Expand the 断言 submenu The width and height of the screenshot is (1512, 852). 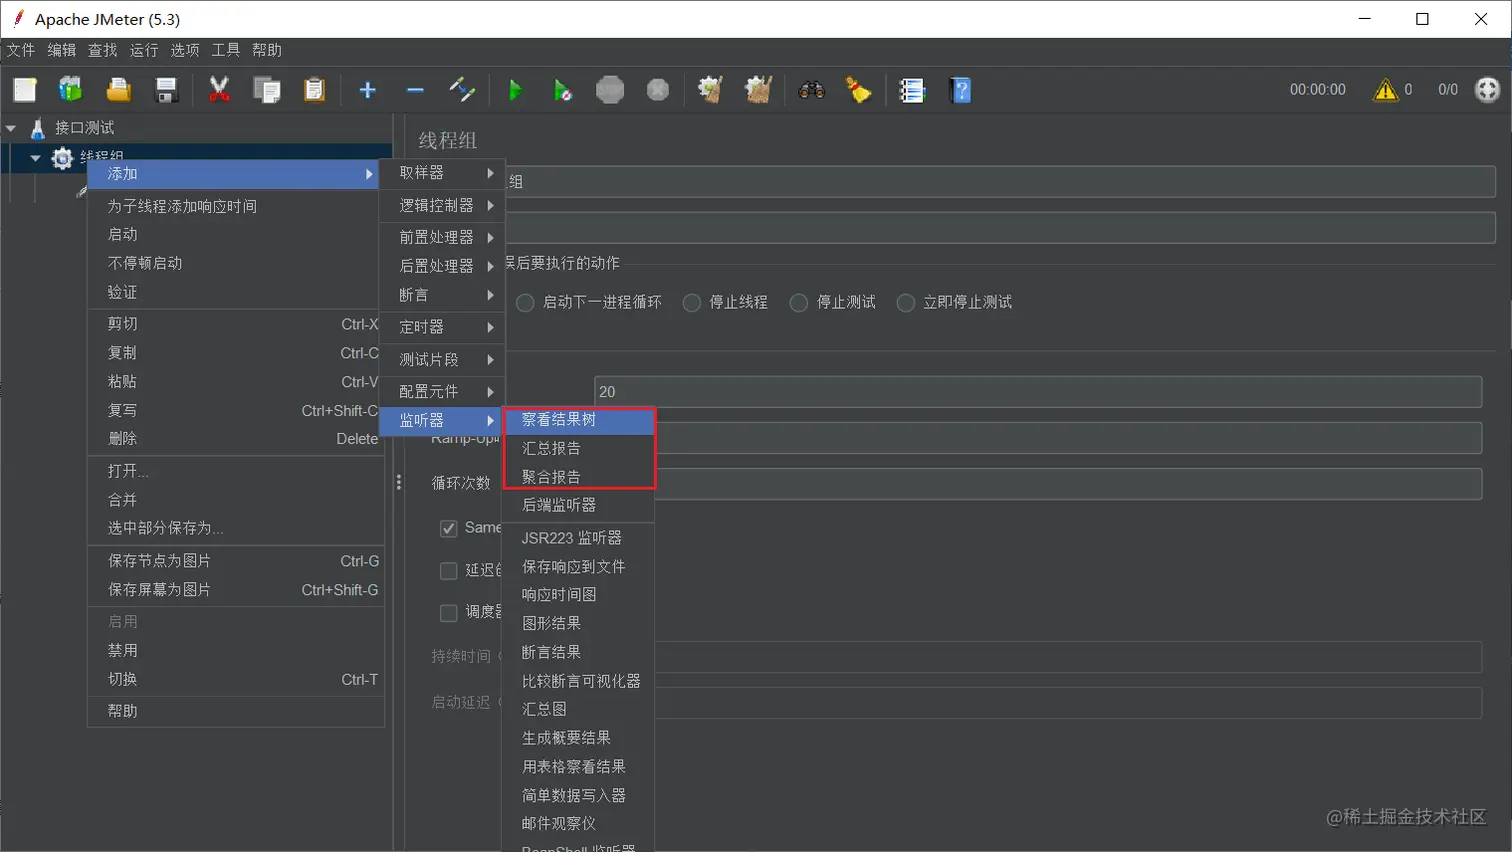(442, 295)
